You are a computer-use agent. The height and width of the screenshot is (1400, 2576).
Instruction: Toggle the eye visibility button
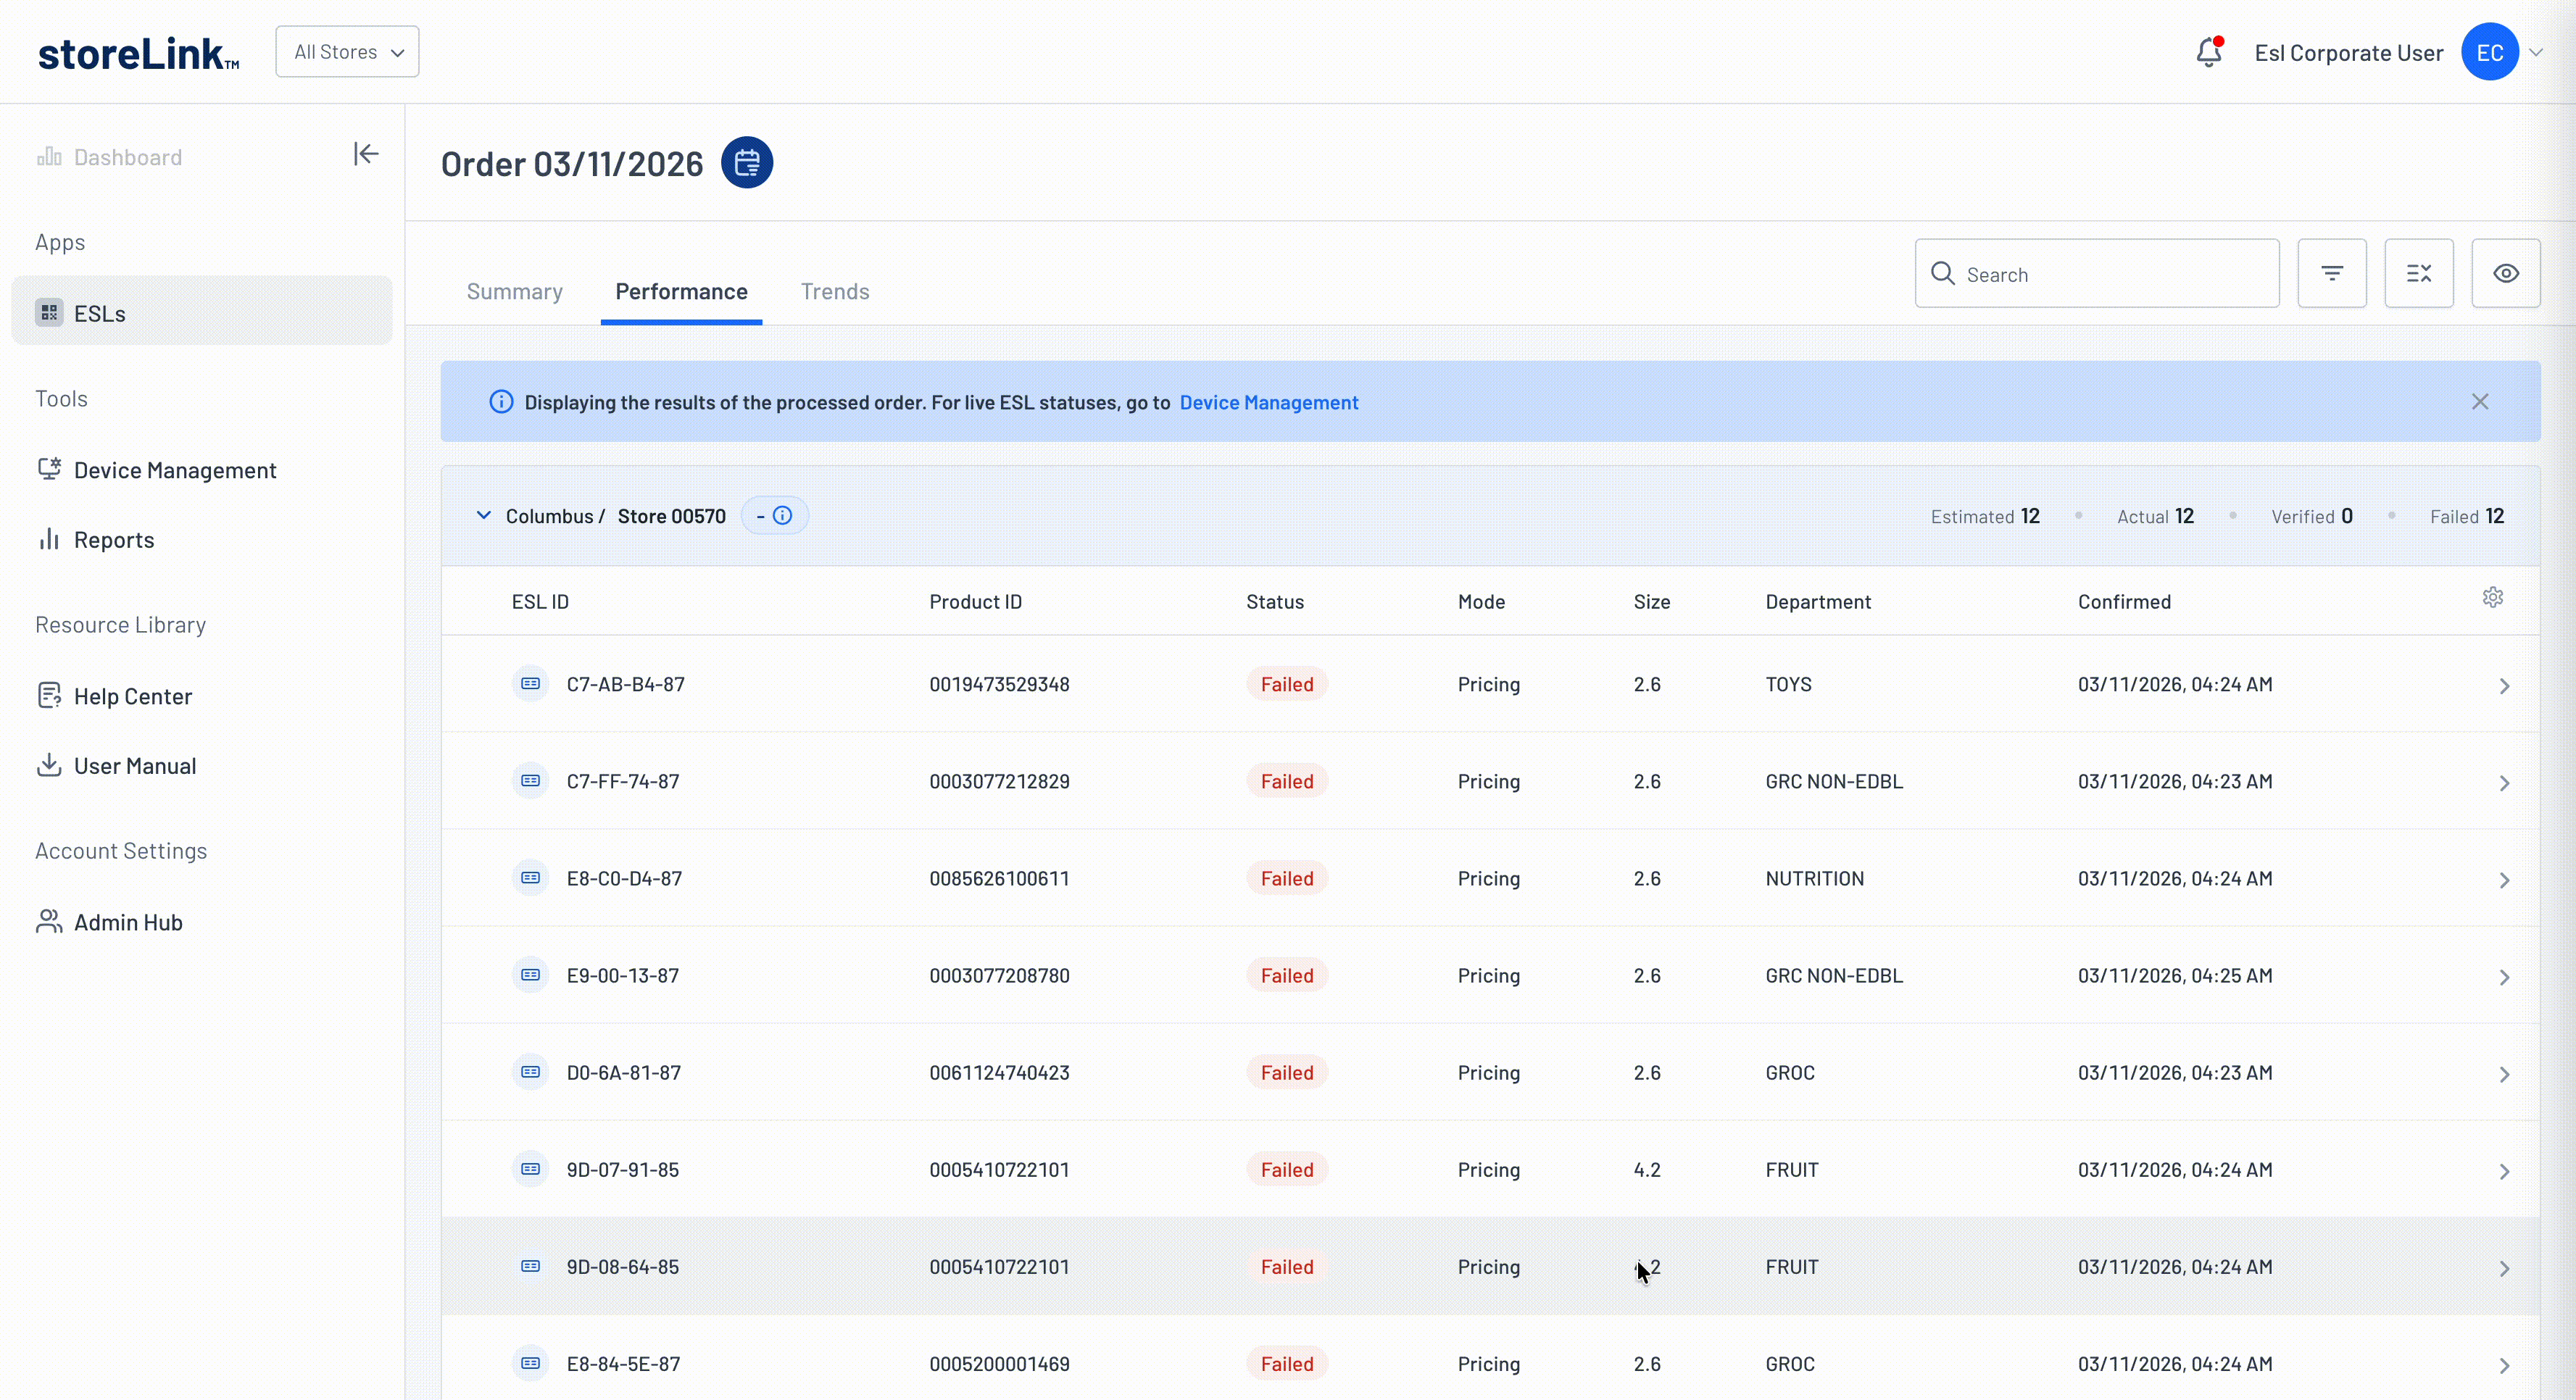coord(2506,273)
